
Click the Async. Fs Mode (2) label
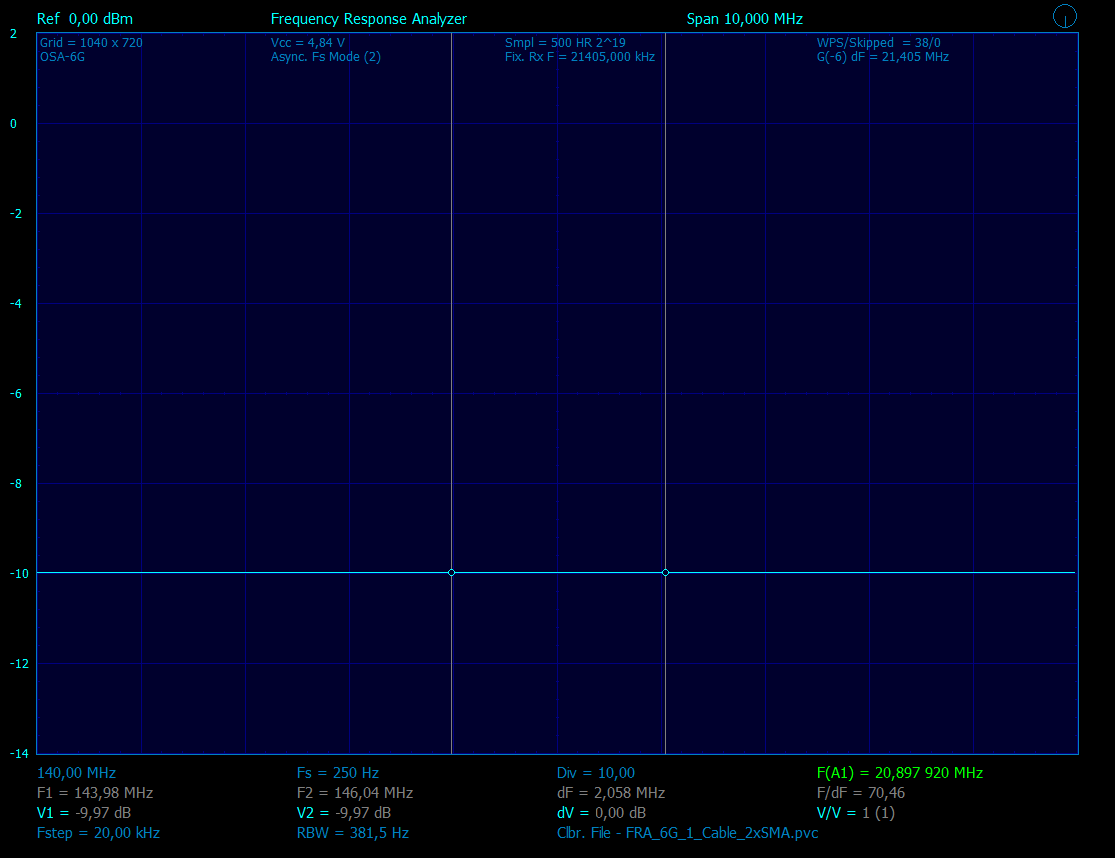(x=325, y=57)
